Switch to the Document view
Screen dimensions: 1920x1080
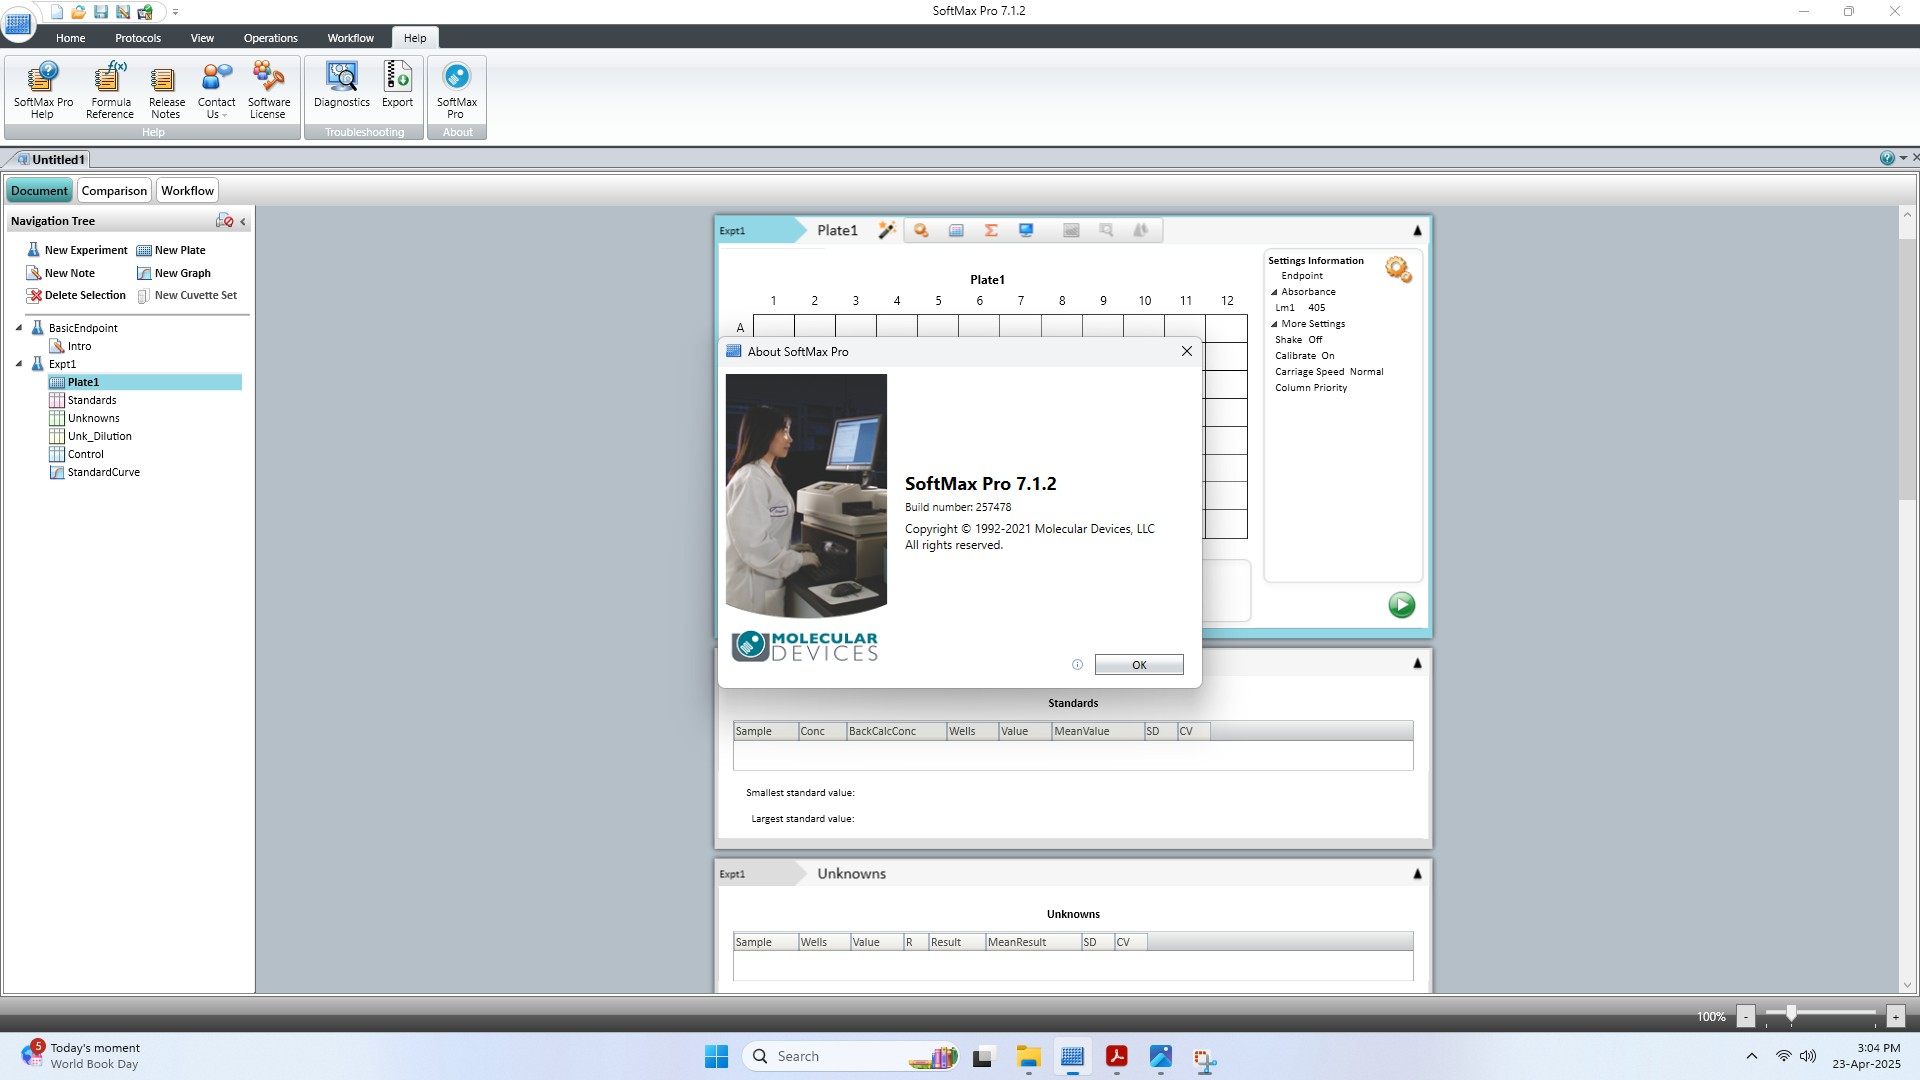coord(39,191)
